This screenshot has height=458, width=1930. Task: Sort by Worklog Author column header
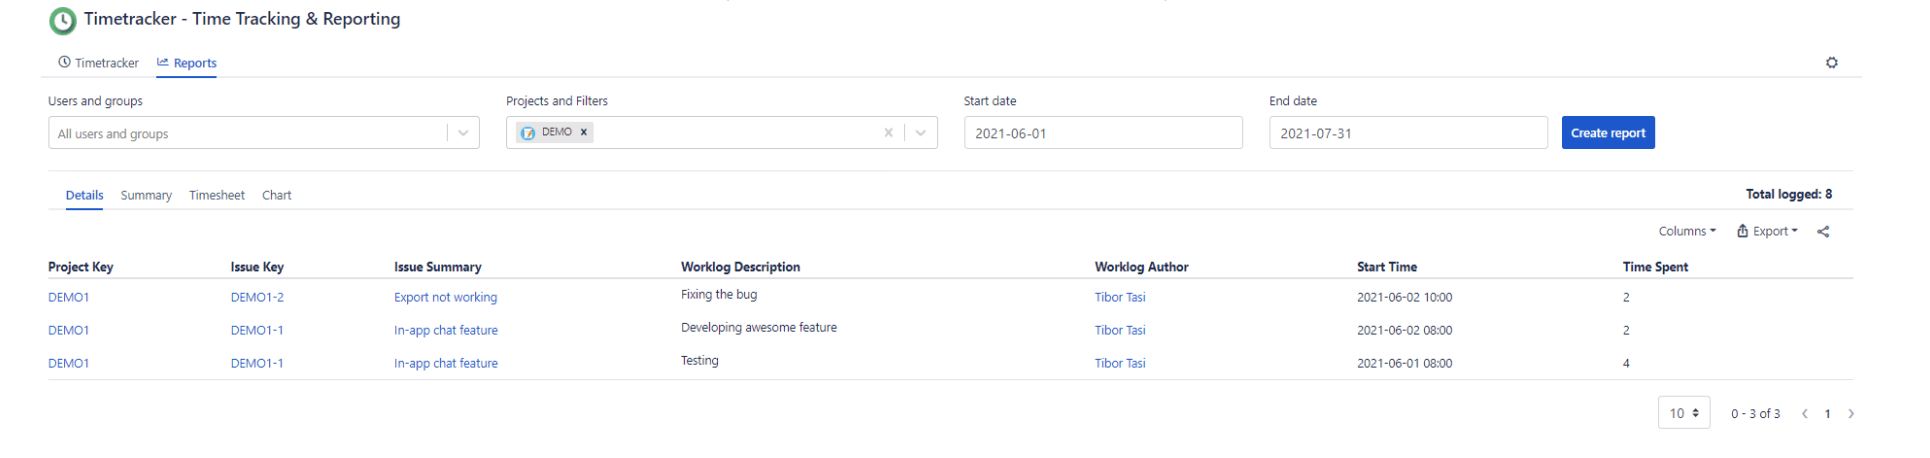pos(1141,267)
